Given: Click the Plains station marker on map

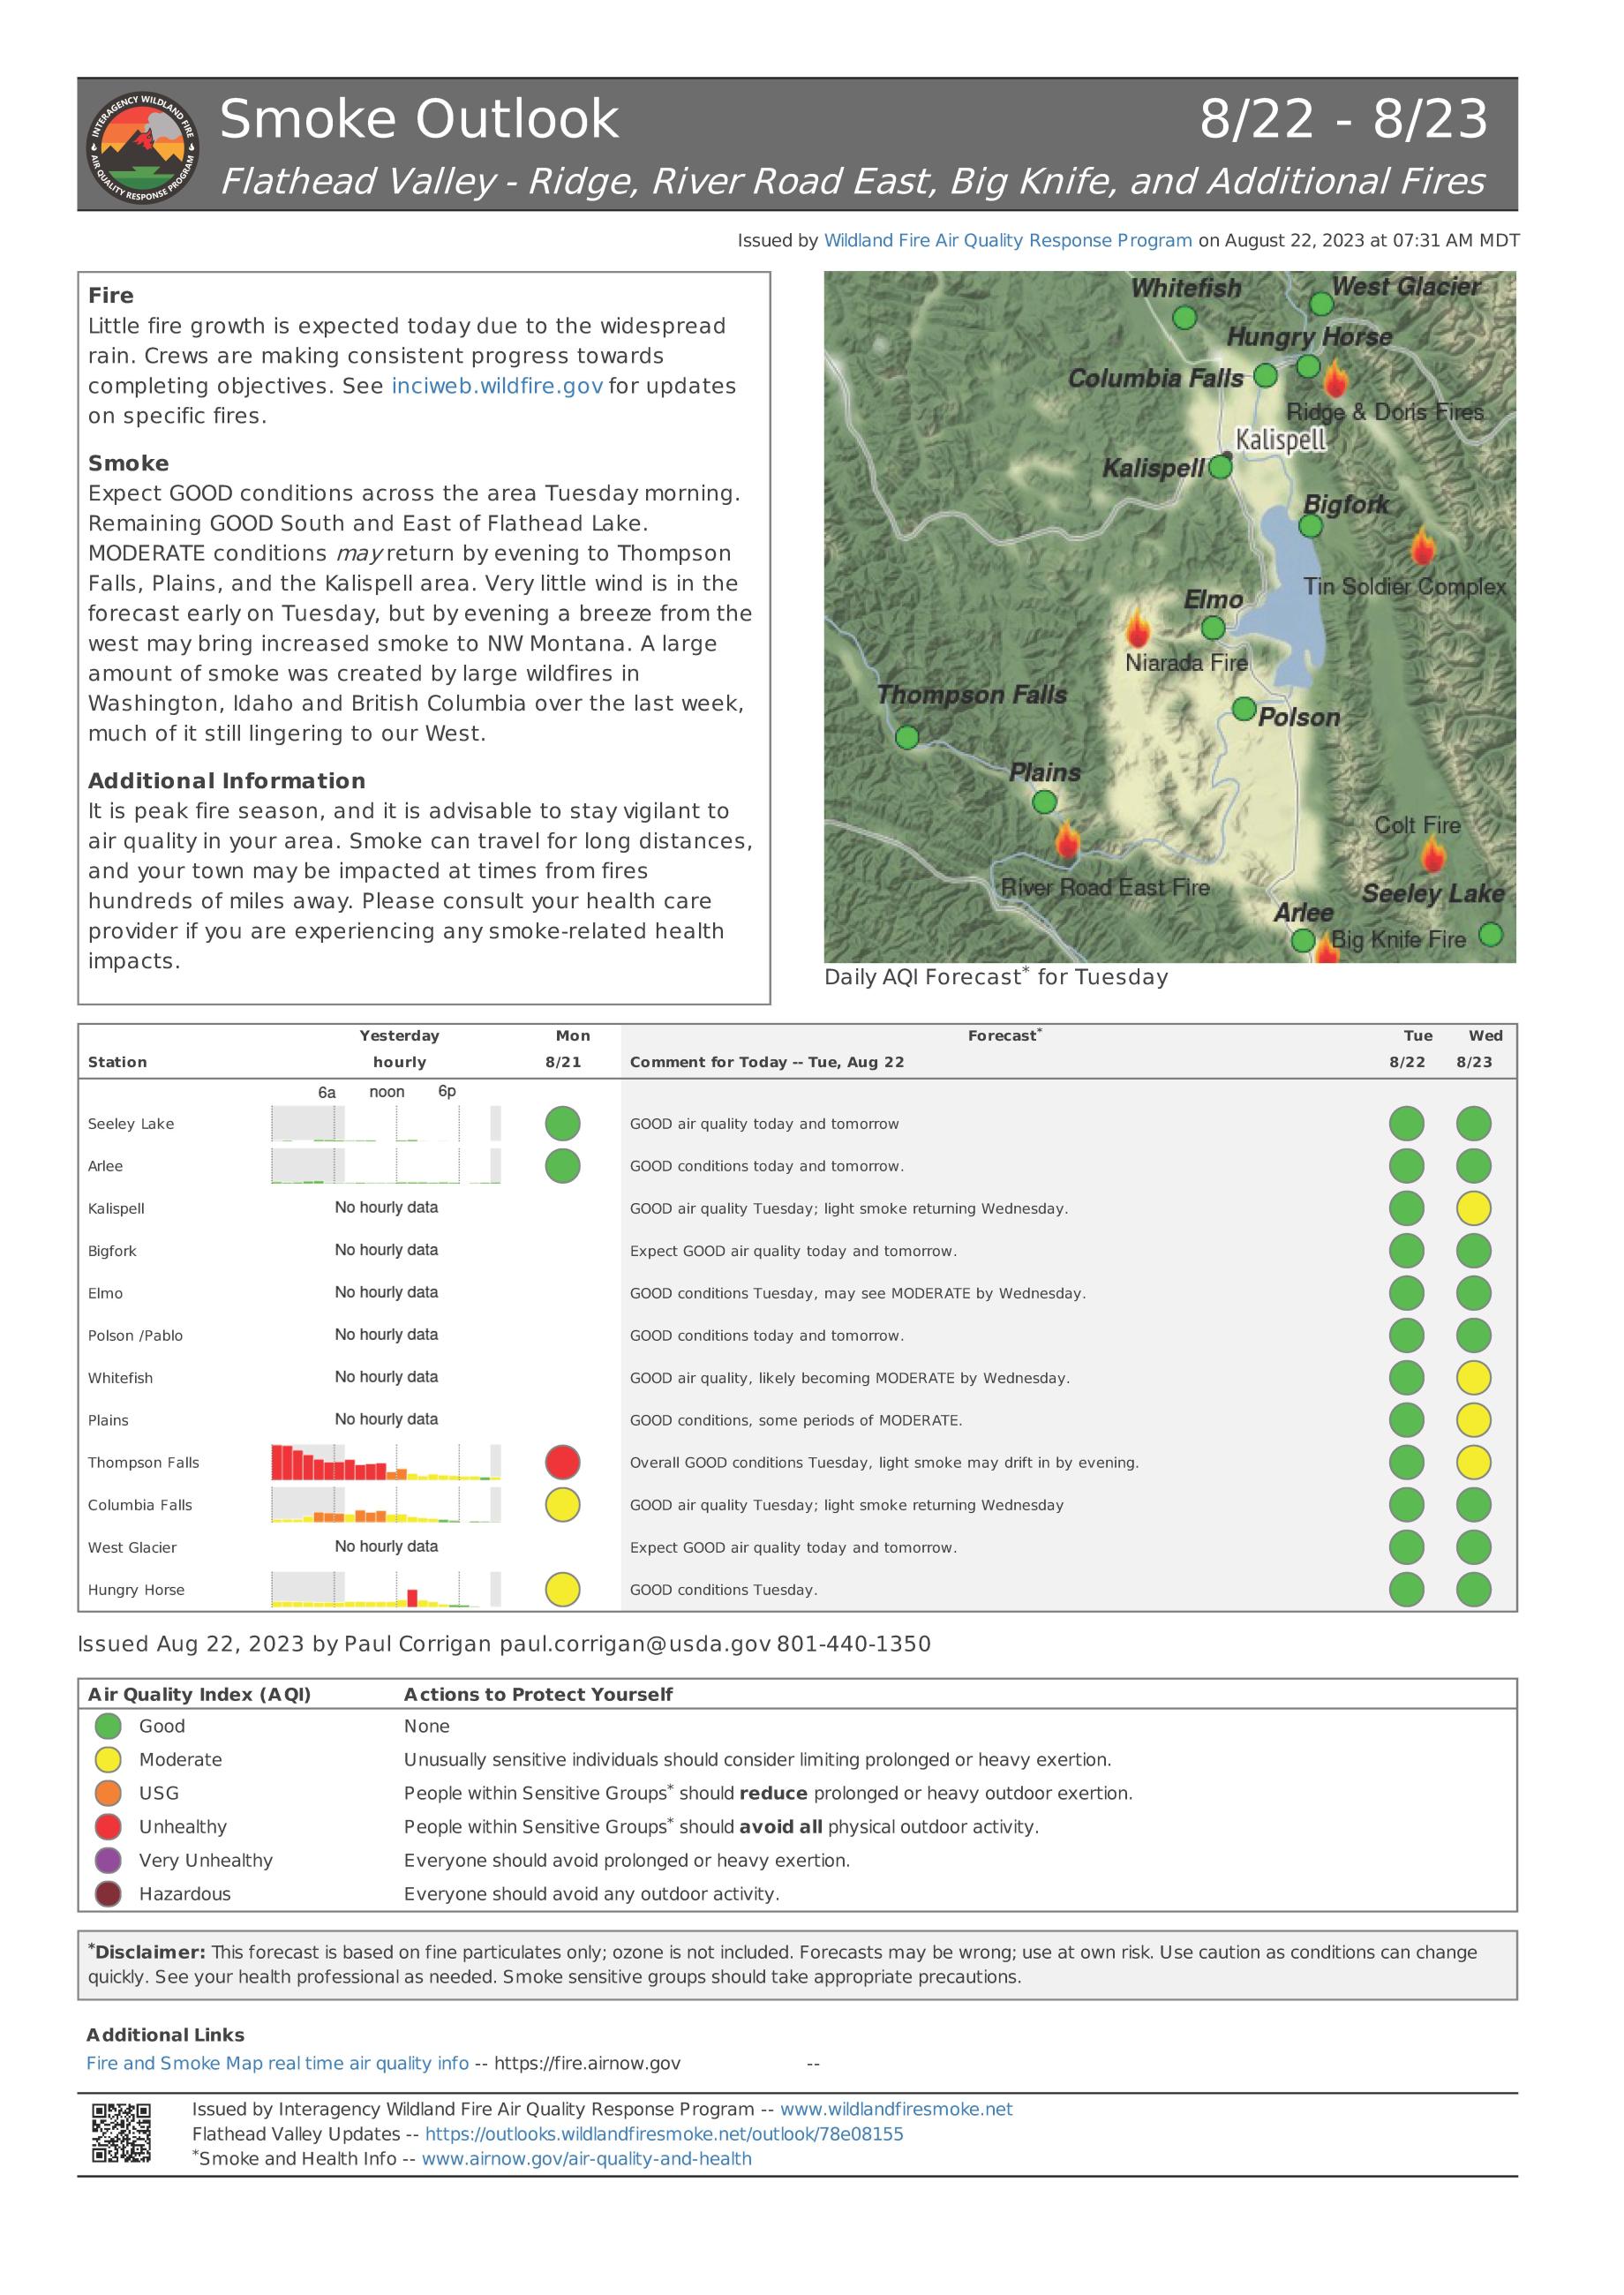Looking at the screenshot, I should pos(1044,802).
